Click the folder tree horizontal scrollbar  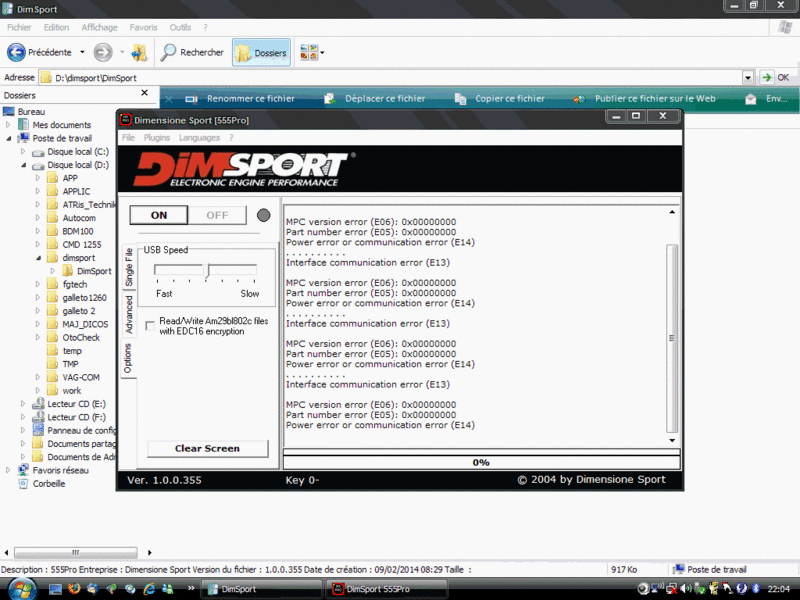76,552
